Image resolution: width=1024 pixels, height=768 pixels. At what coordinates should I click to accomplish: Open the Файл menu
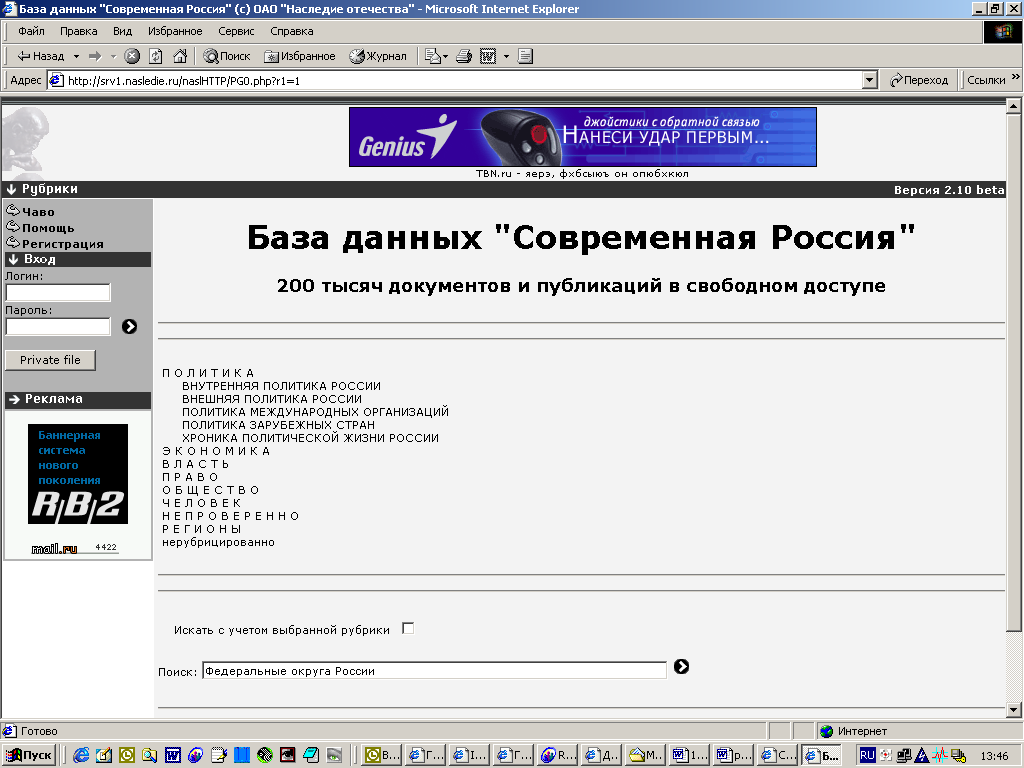pos(31,31)
